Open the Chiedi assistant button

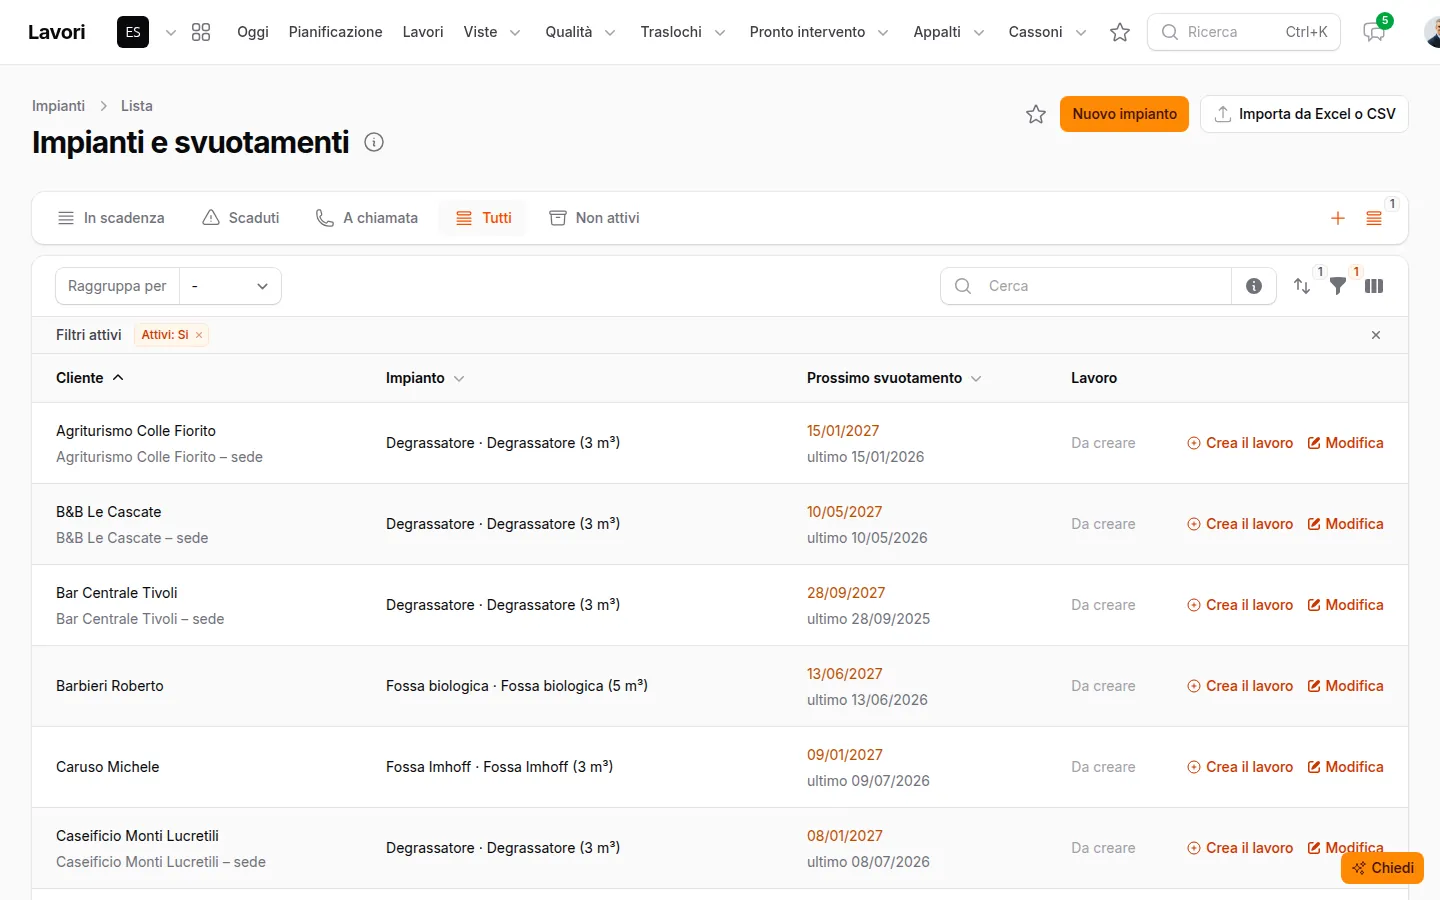1383,868
